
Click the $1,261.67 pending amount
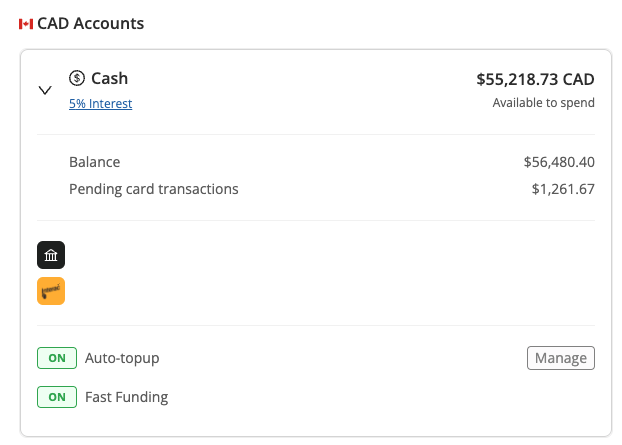coord(563,189)
